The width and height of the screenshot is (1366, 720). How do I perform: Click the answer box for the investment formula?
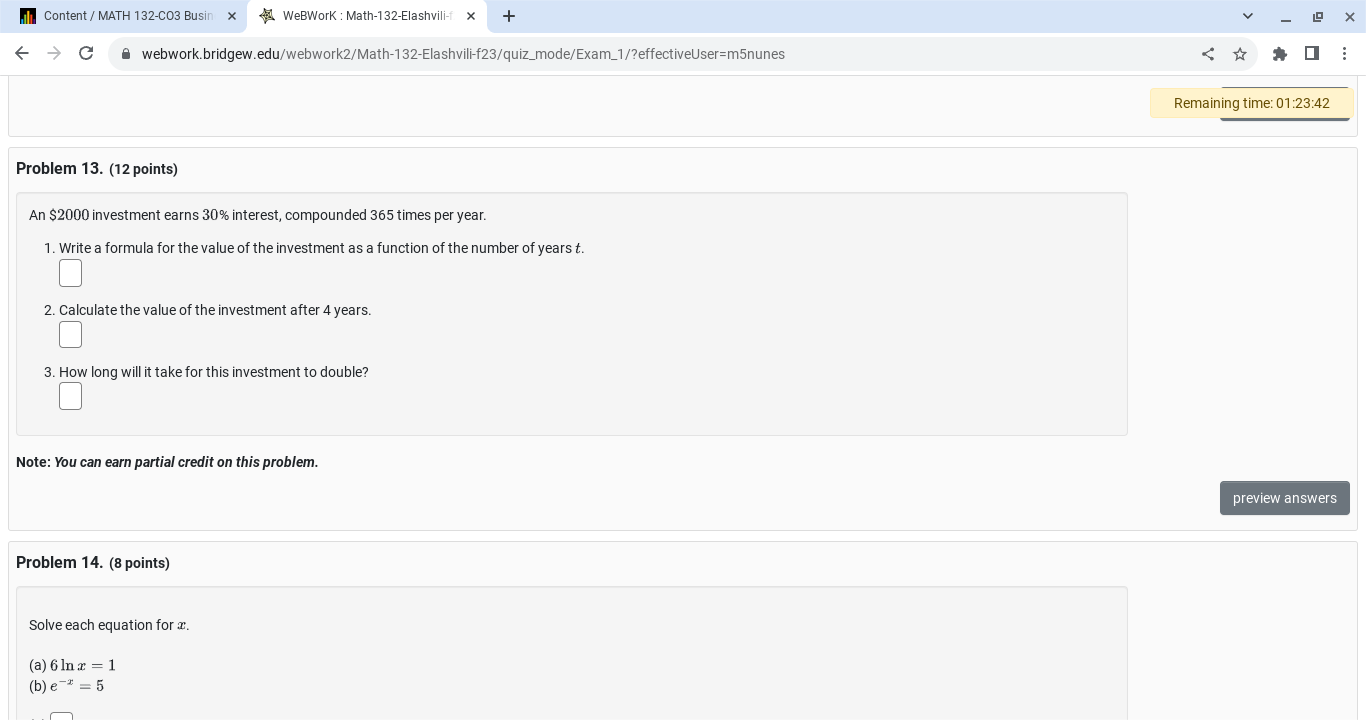(x=70, y=273)
